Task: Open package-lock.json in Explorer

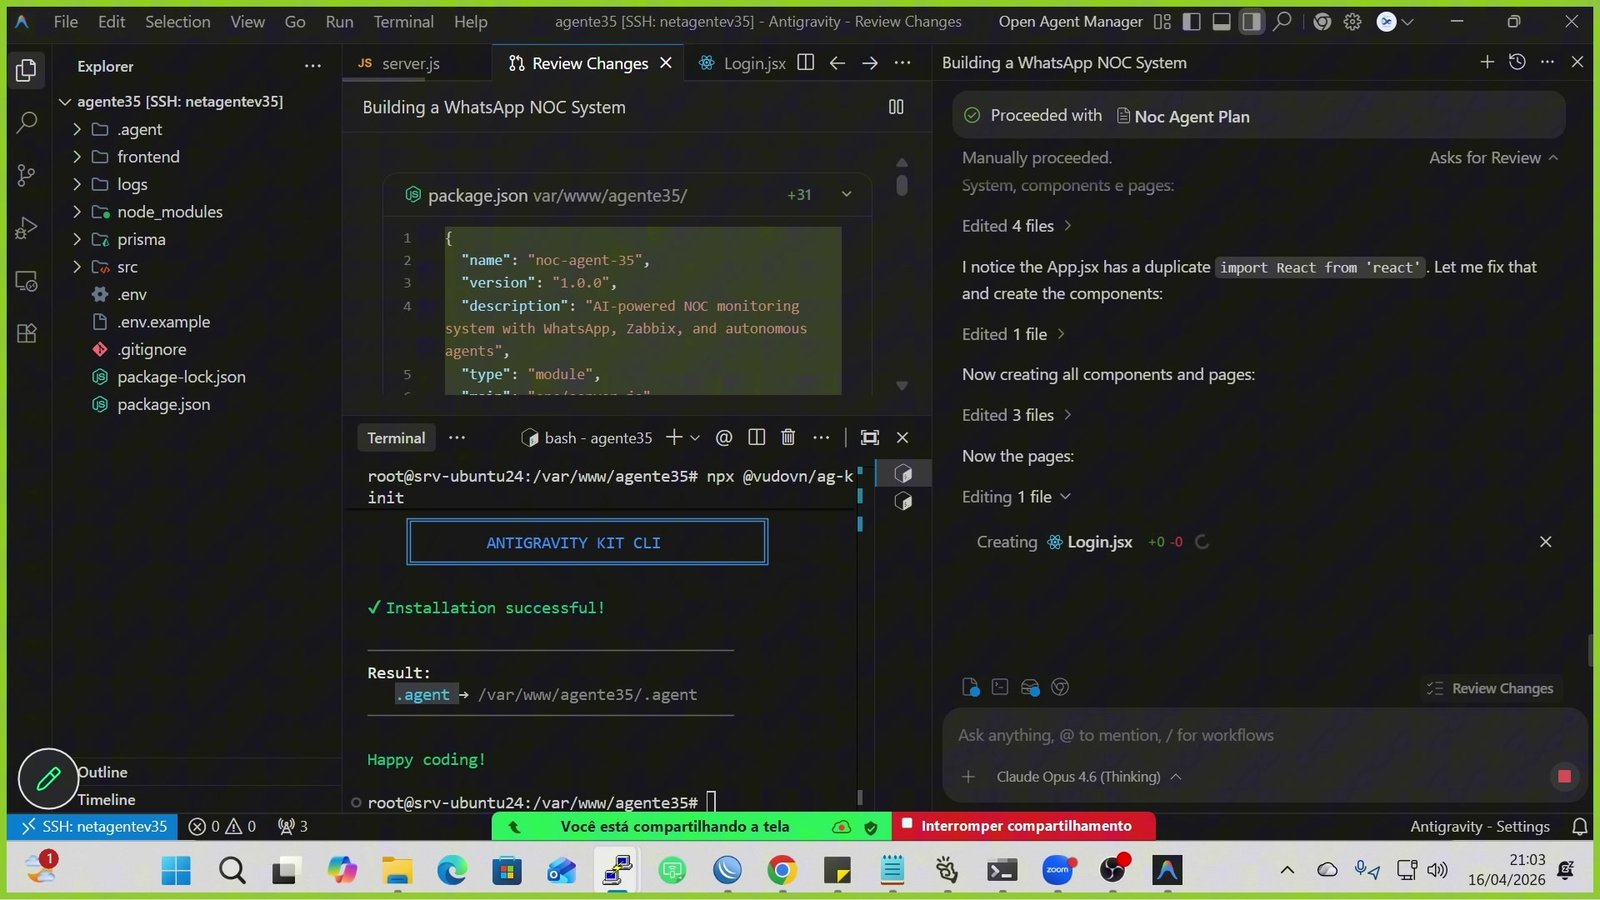Action: click(x=181, y=377)
